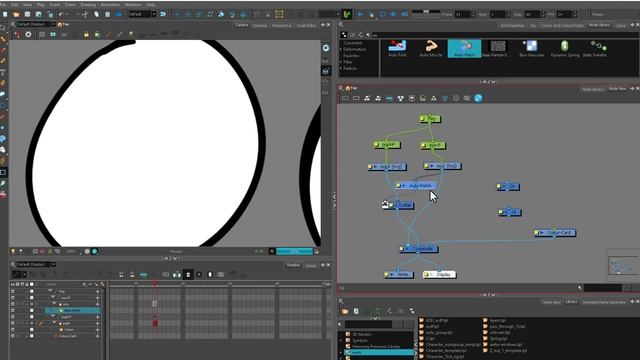Viewport: 640px width, 360px height.
Task: Click the pencil tool in left toolbar
Action: pos(3,60)
